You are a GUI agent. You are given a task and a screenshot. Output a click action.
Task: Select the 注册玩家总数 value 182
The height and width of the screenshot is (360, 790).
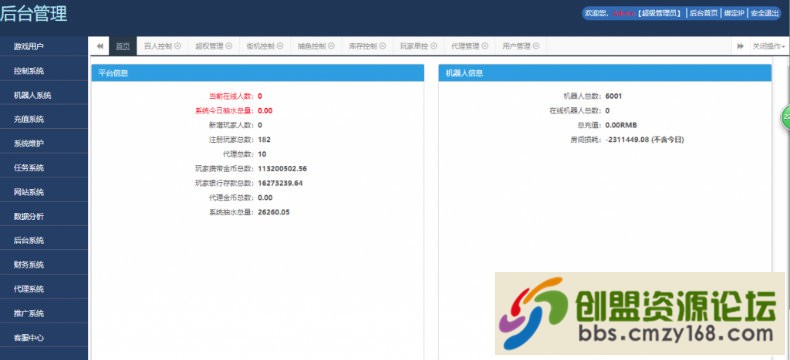[x=264, y=139]
